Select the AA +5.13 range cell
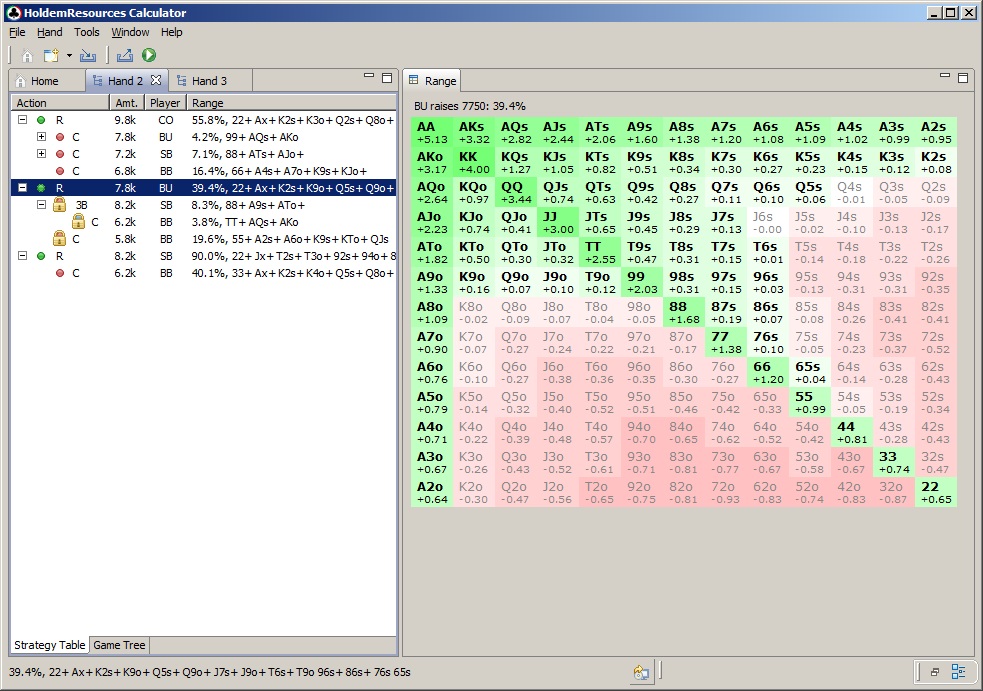Viewport: 983px width, 691px height. click(x=432, y=132)
